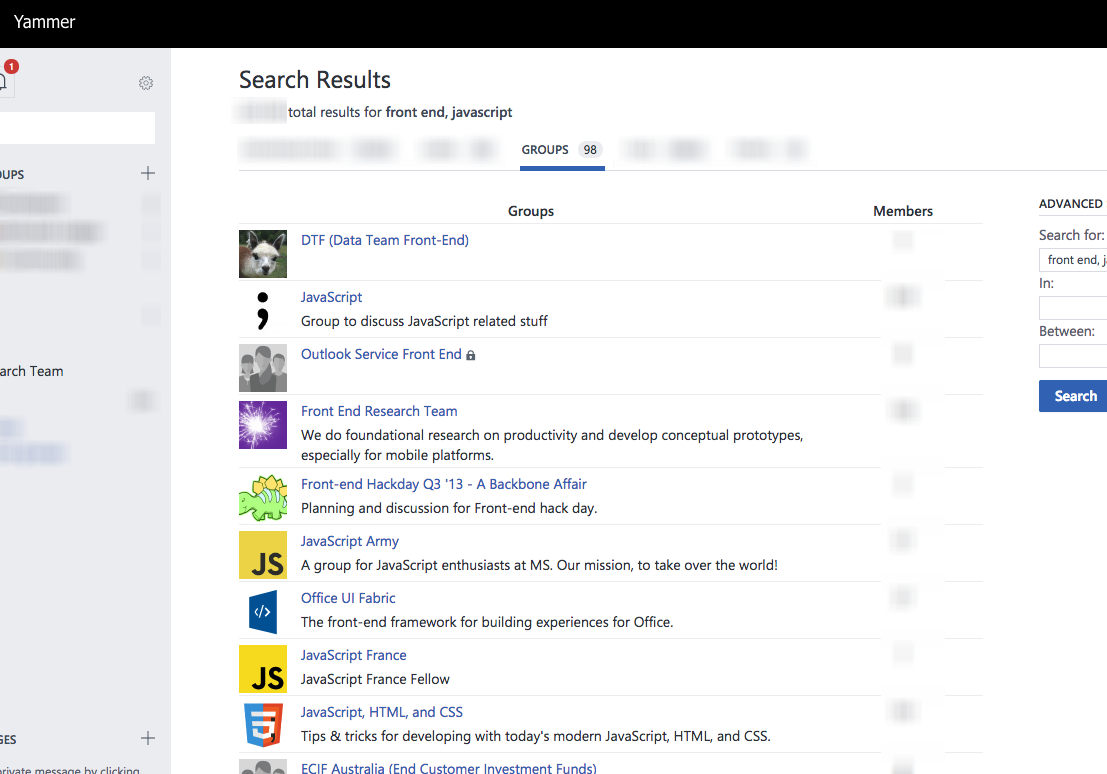The width and height of the screenshot is (1107, 774).
Task: Click the sidebar 'arch Team' group entry
Action: (32, 371)
